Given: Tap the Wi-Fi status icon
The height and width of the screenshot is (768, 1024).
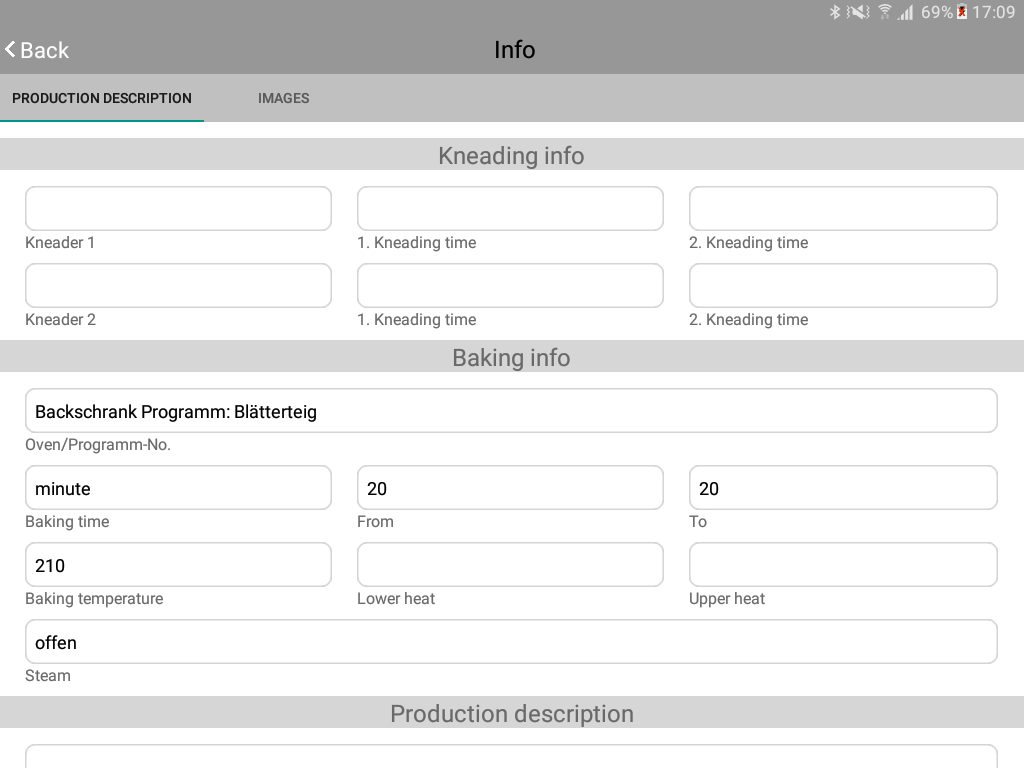Looking at the screenshot, I should click(884, 13).
